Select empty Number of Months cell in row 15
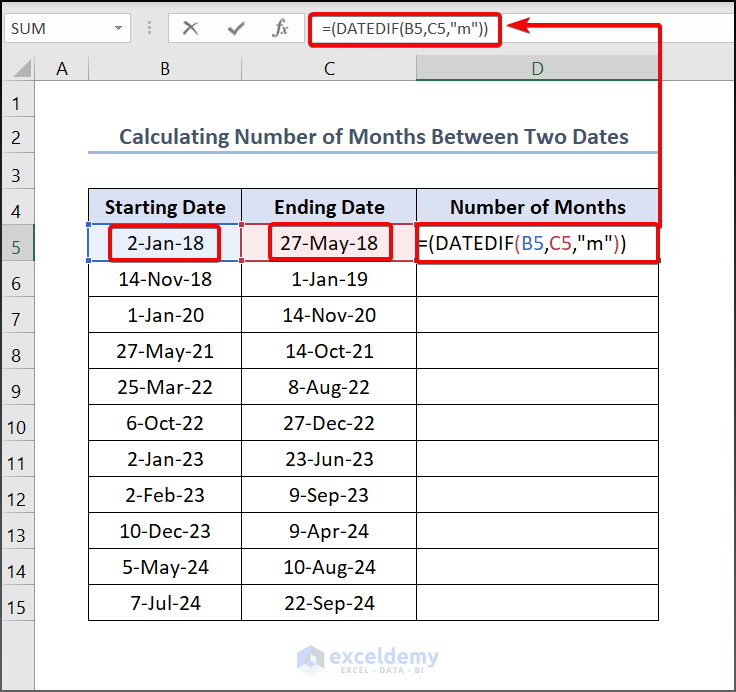Screen dimensions: 736x692 point(537,603)
